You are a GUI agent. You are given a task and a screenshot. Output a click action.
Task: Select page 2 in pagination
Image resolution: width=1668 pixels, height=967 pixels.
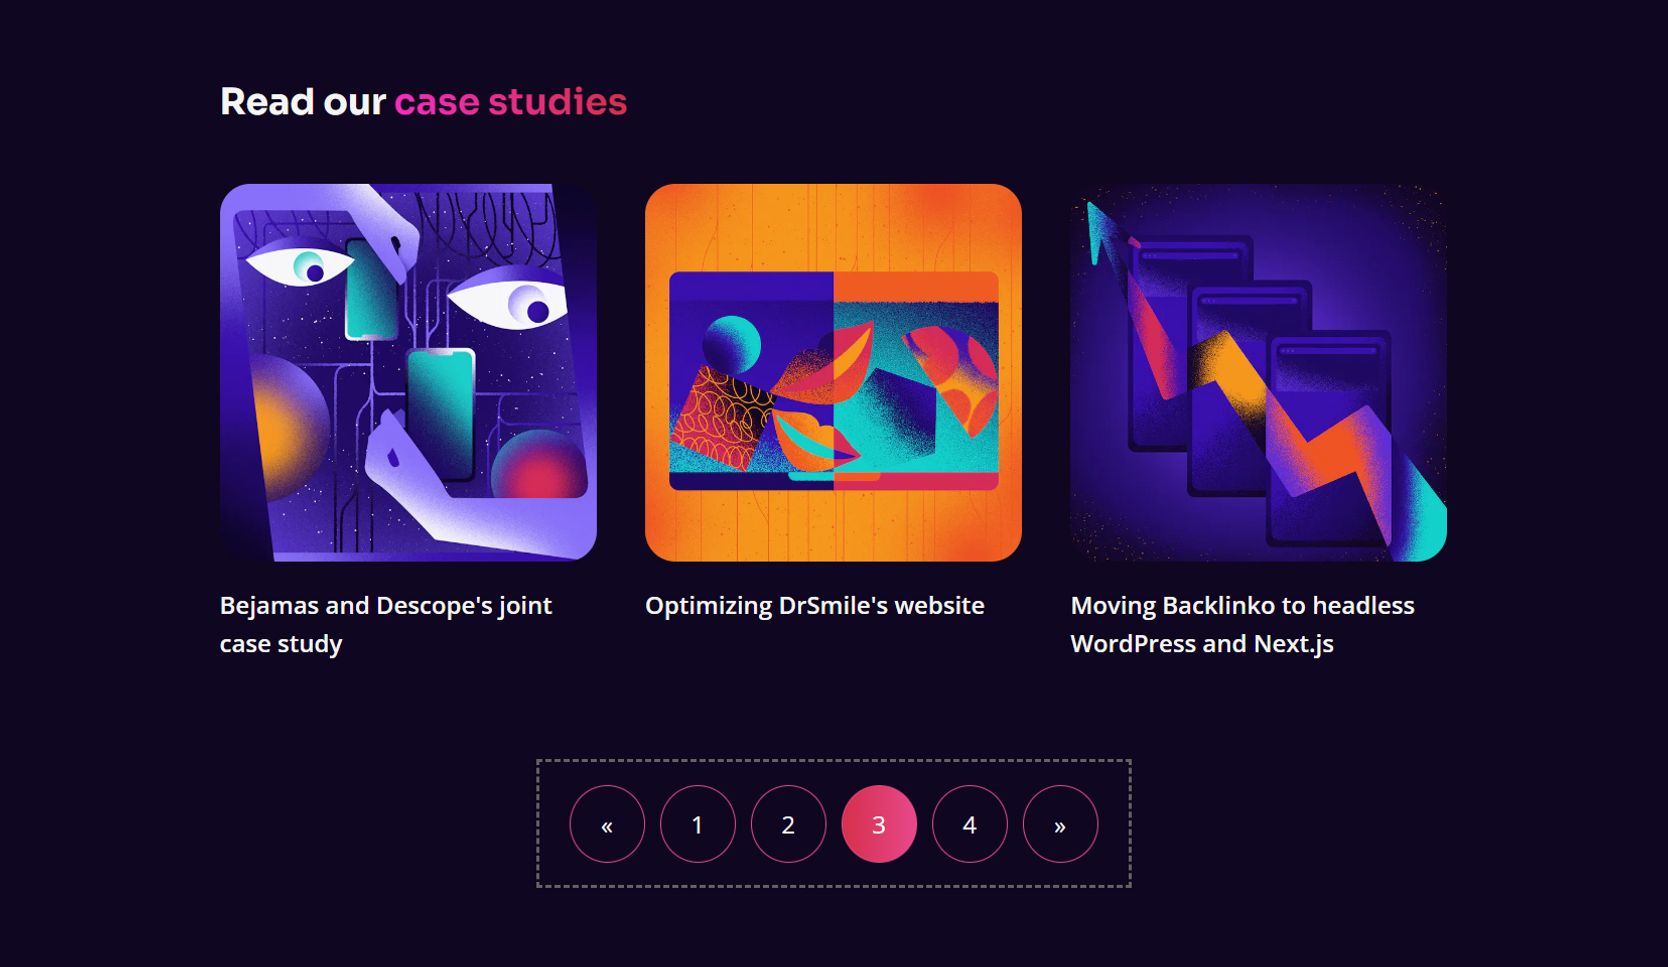click(x=788, y=824)
